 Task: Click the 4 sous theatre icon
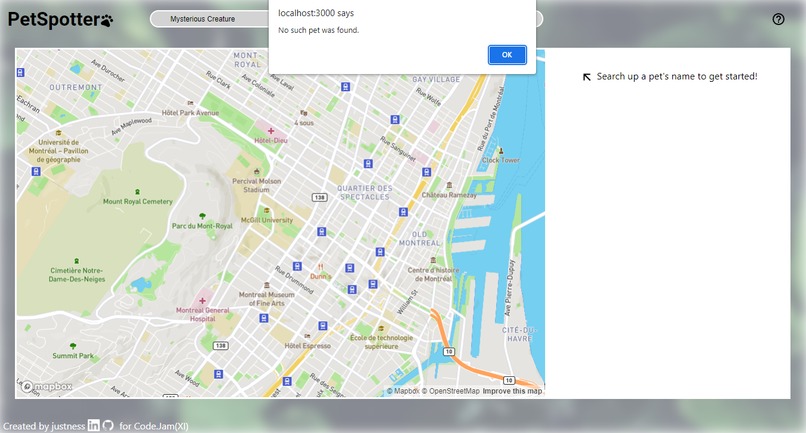[304, 113]
